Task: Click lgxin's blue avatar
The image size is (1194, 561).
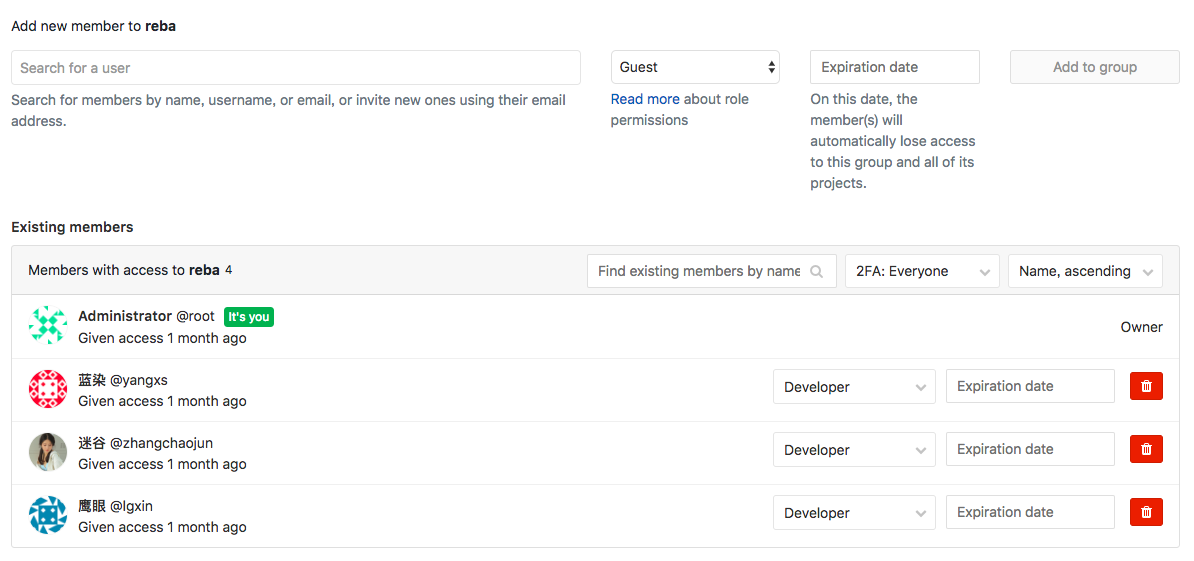Action: point(48,515)
